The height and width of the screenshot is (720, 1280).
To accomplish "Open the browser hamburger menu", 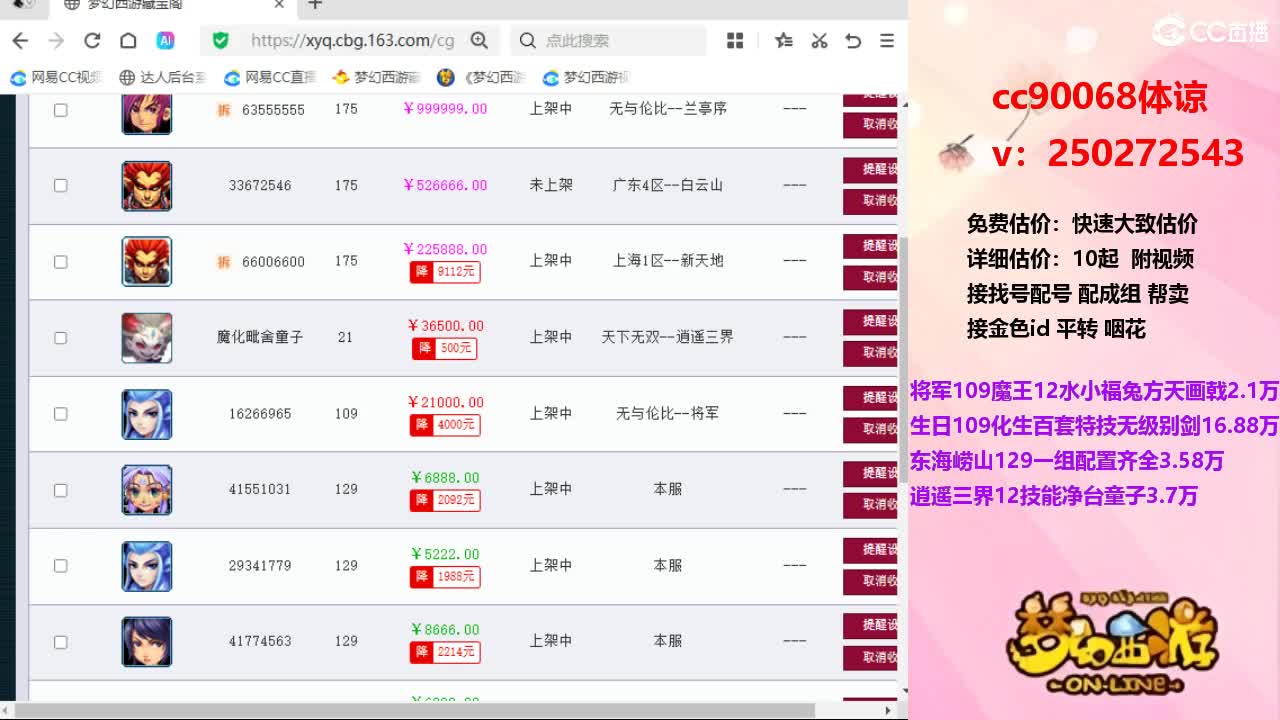I will [x=887, y=41].
